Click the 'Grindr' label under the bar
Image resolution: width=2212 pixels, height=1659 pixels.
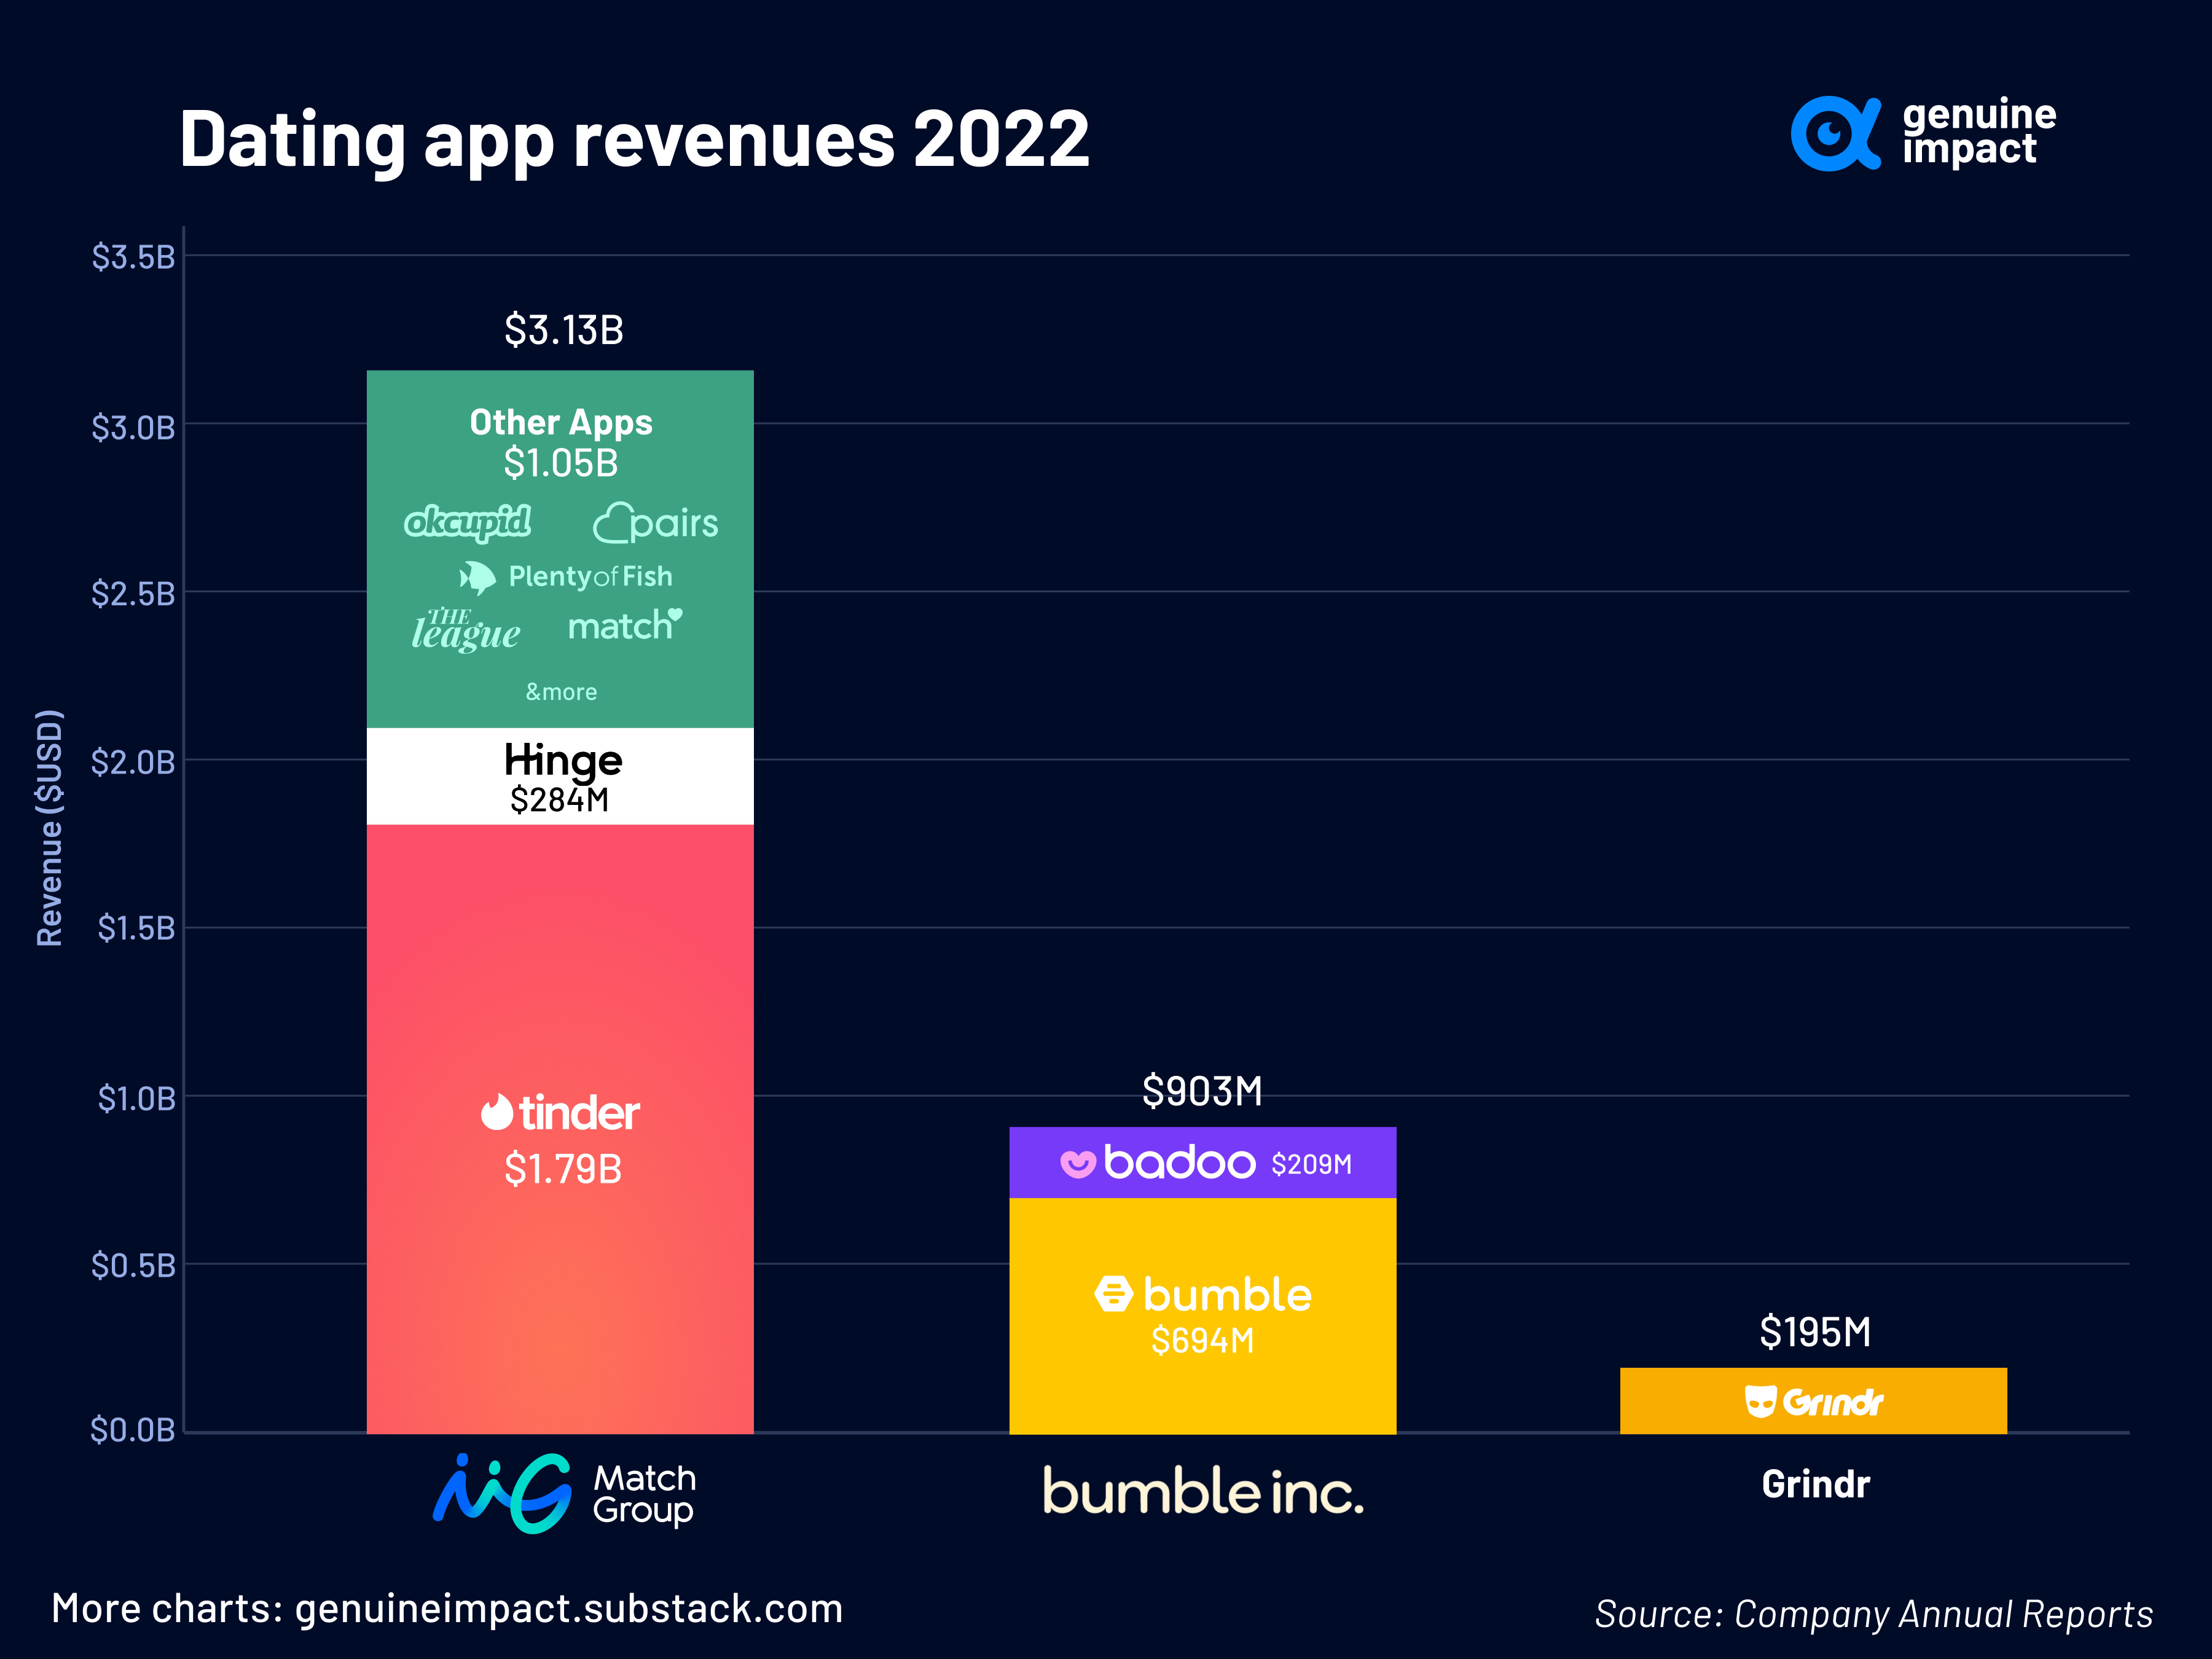[1815, 1485]
